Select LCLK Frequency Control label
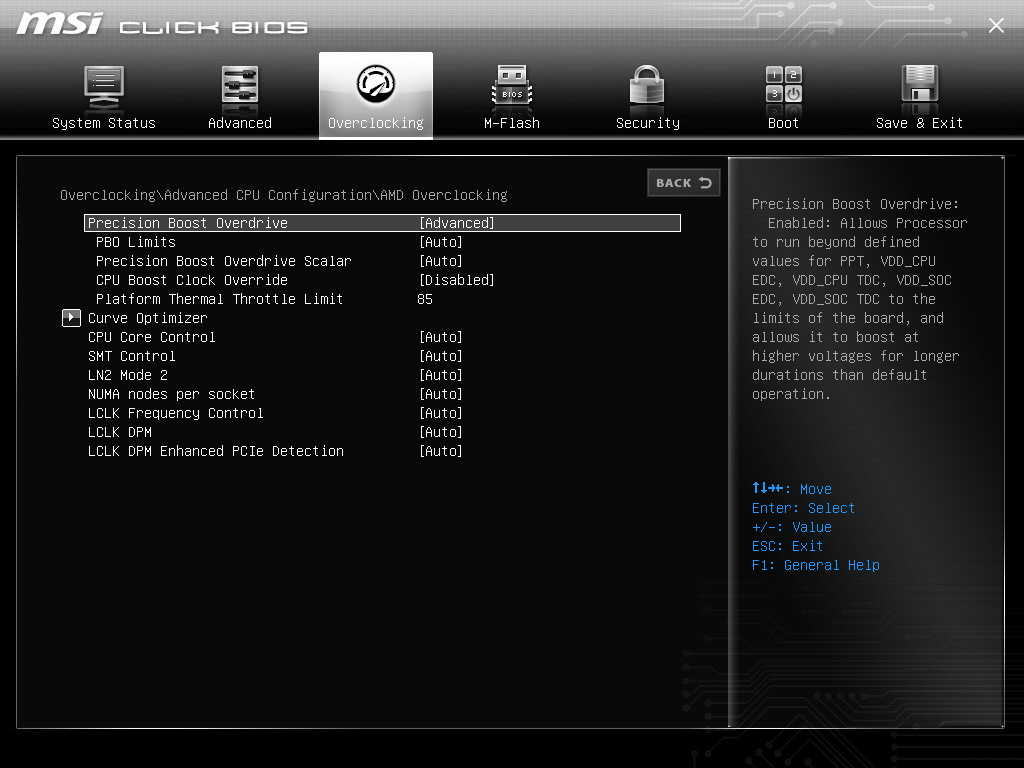Screen dimensions: 1024x768 (176, 413)
